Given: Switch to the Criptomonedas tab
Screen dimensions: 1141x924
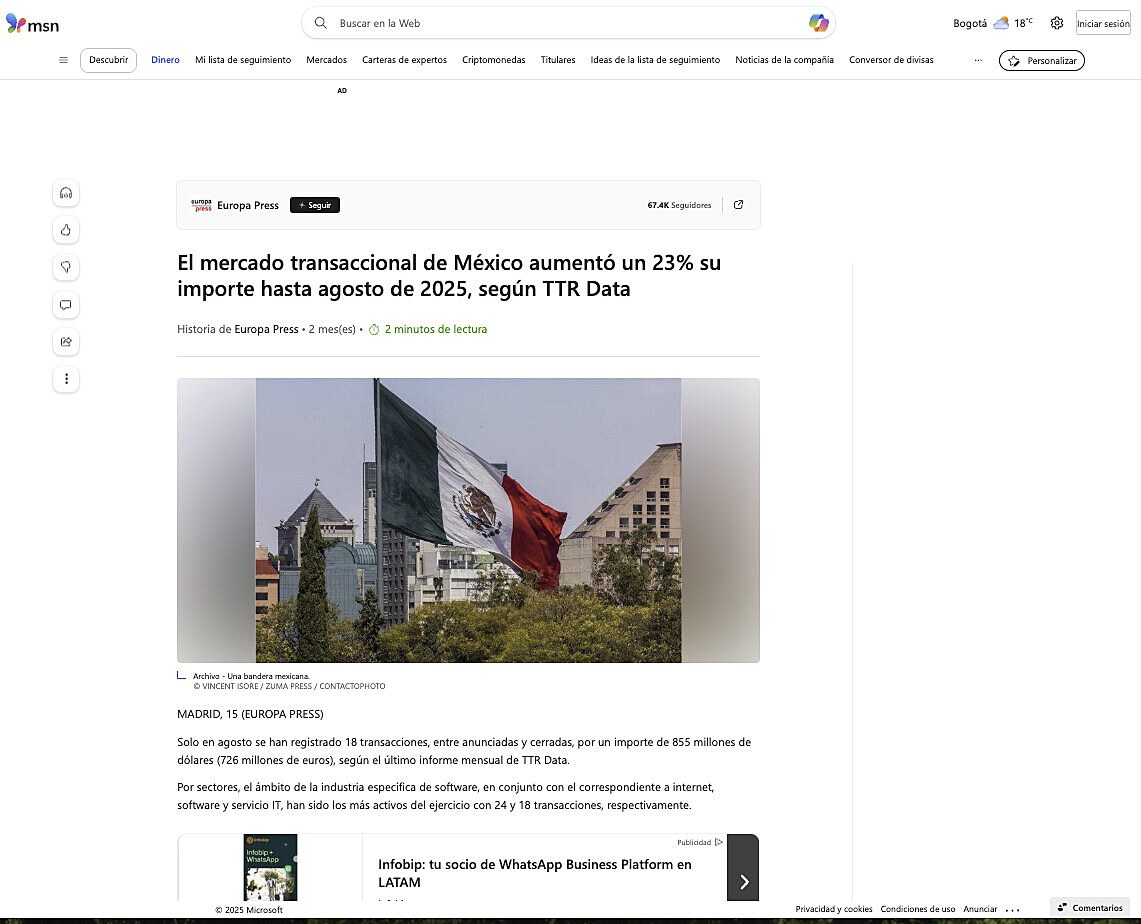Looking at the screenshot, I should click(493, 60).
